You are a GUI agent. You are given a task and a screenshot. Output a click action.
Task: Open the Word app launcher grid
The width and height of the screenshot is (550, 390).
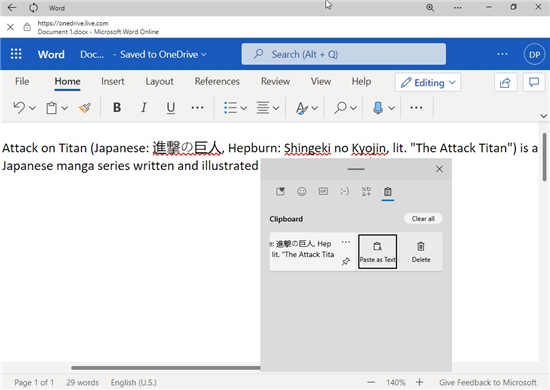tap(16, 54)
